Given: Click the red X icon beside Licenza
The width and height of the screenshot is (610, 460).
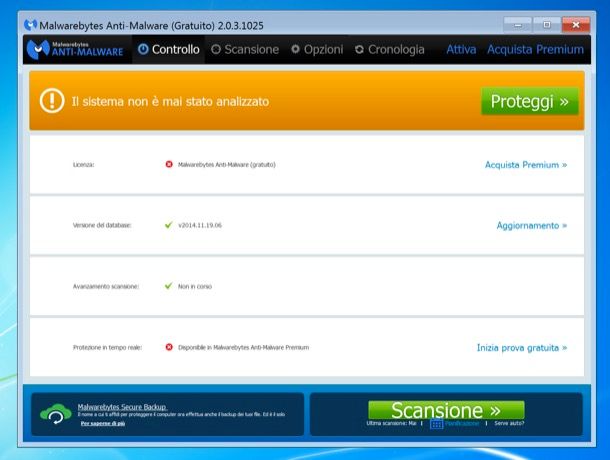Looking at the screenshot, I should 169,164.
